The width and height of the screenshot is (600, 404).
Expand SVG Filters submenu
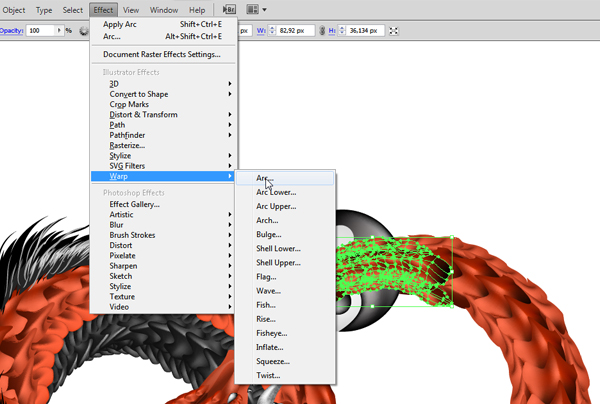(x=163, y=166)
